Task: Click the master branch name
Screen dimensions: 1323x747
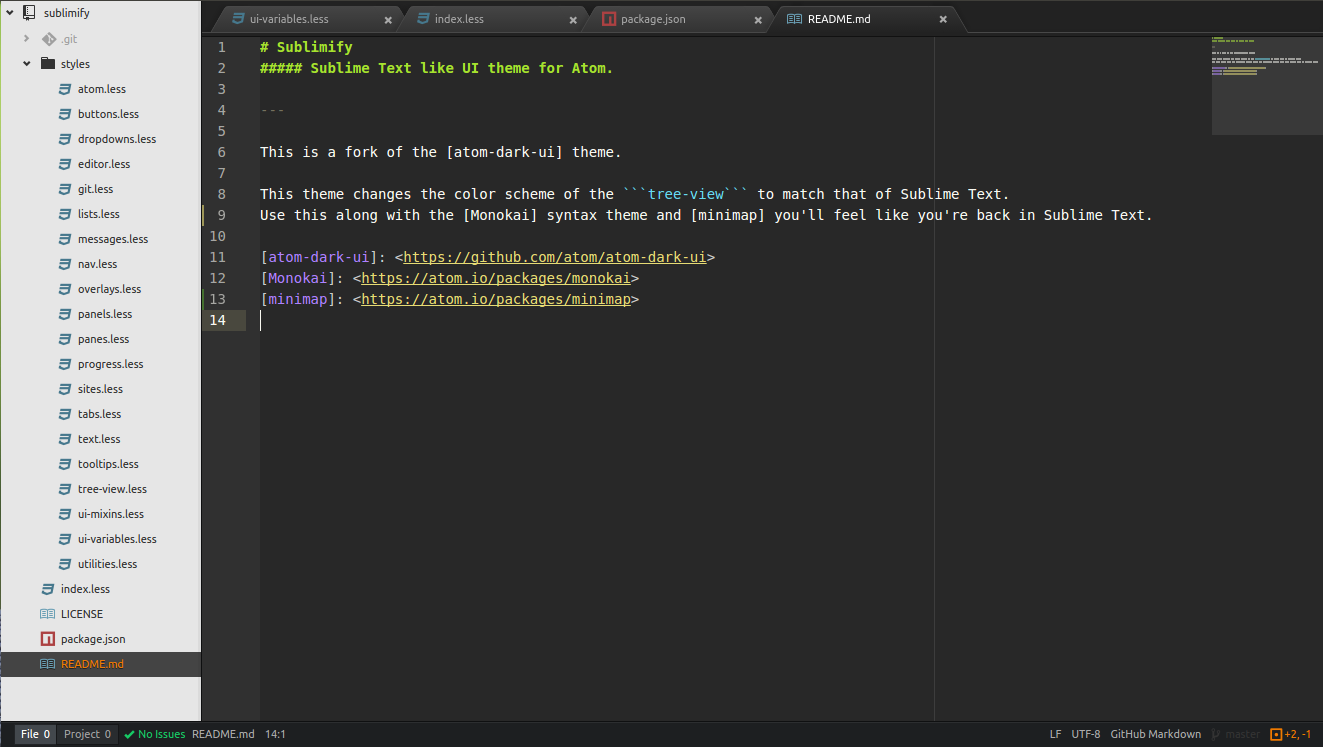Action: coord(1243,734)
